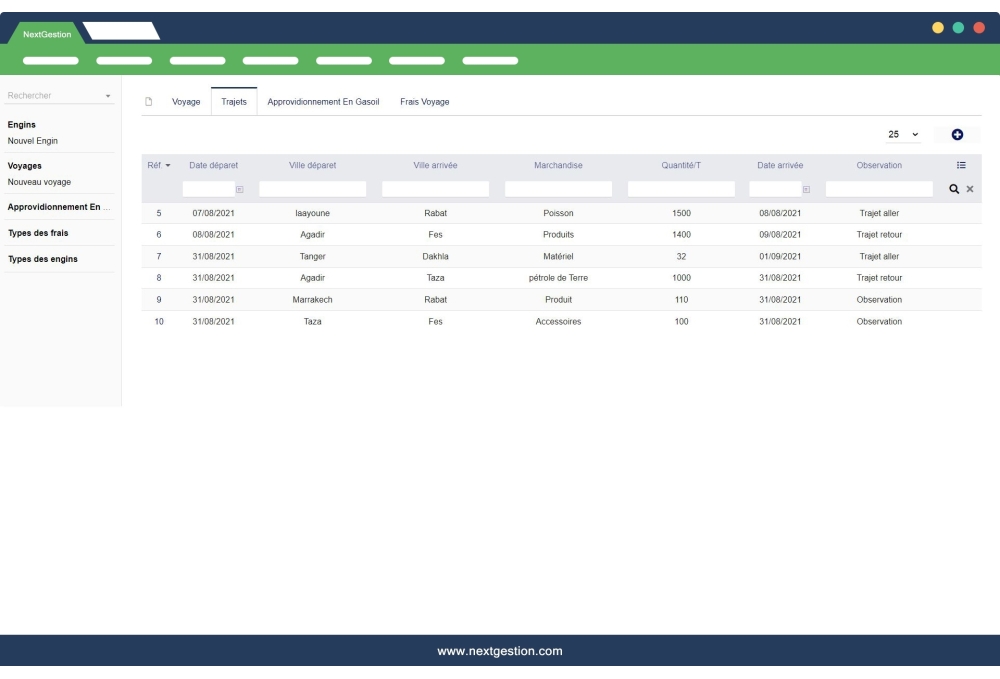1000x679 pixels.
Task: Click Nouvel Engin in the sidebar
Action: pyautogui.click(x=31, y=141)
